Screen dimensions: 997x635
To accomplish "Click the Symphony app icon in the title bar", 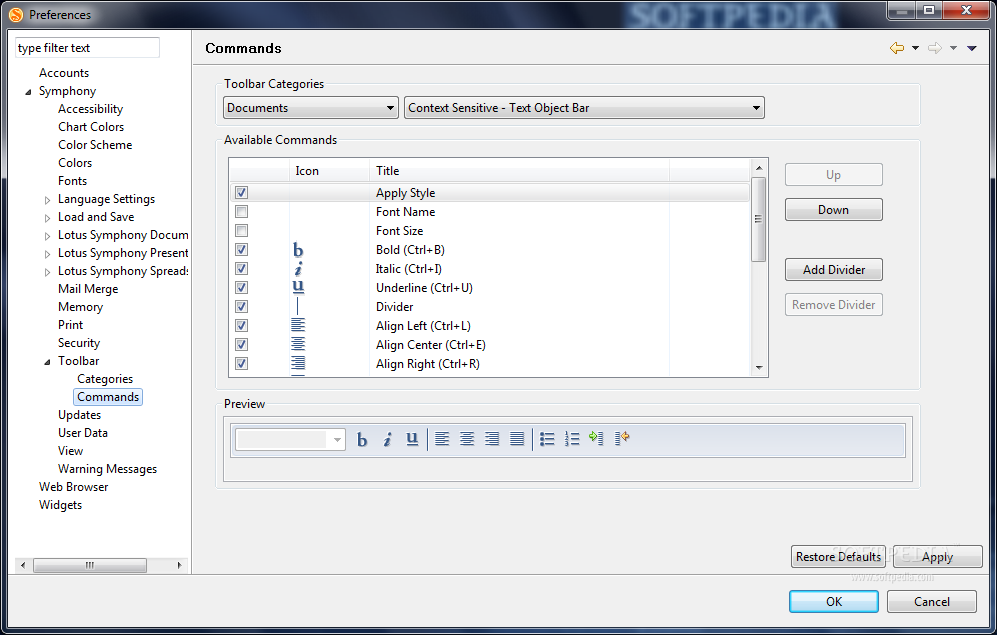I will [x=16, y=15].
